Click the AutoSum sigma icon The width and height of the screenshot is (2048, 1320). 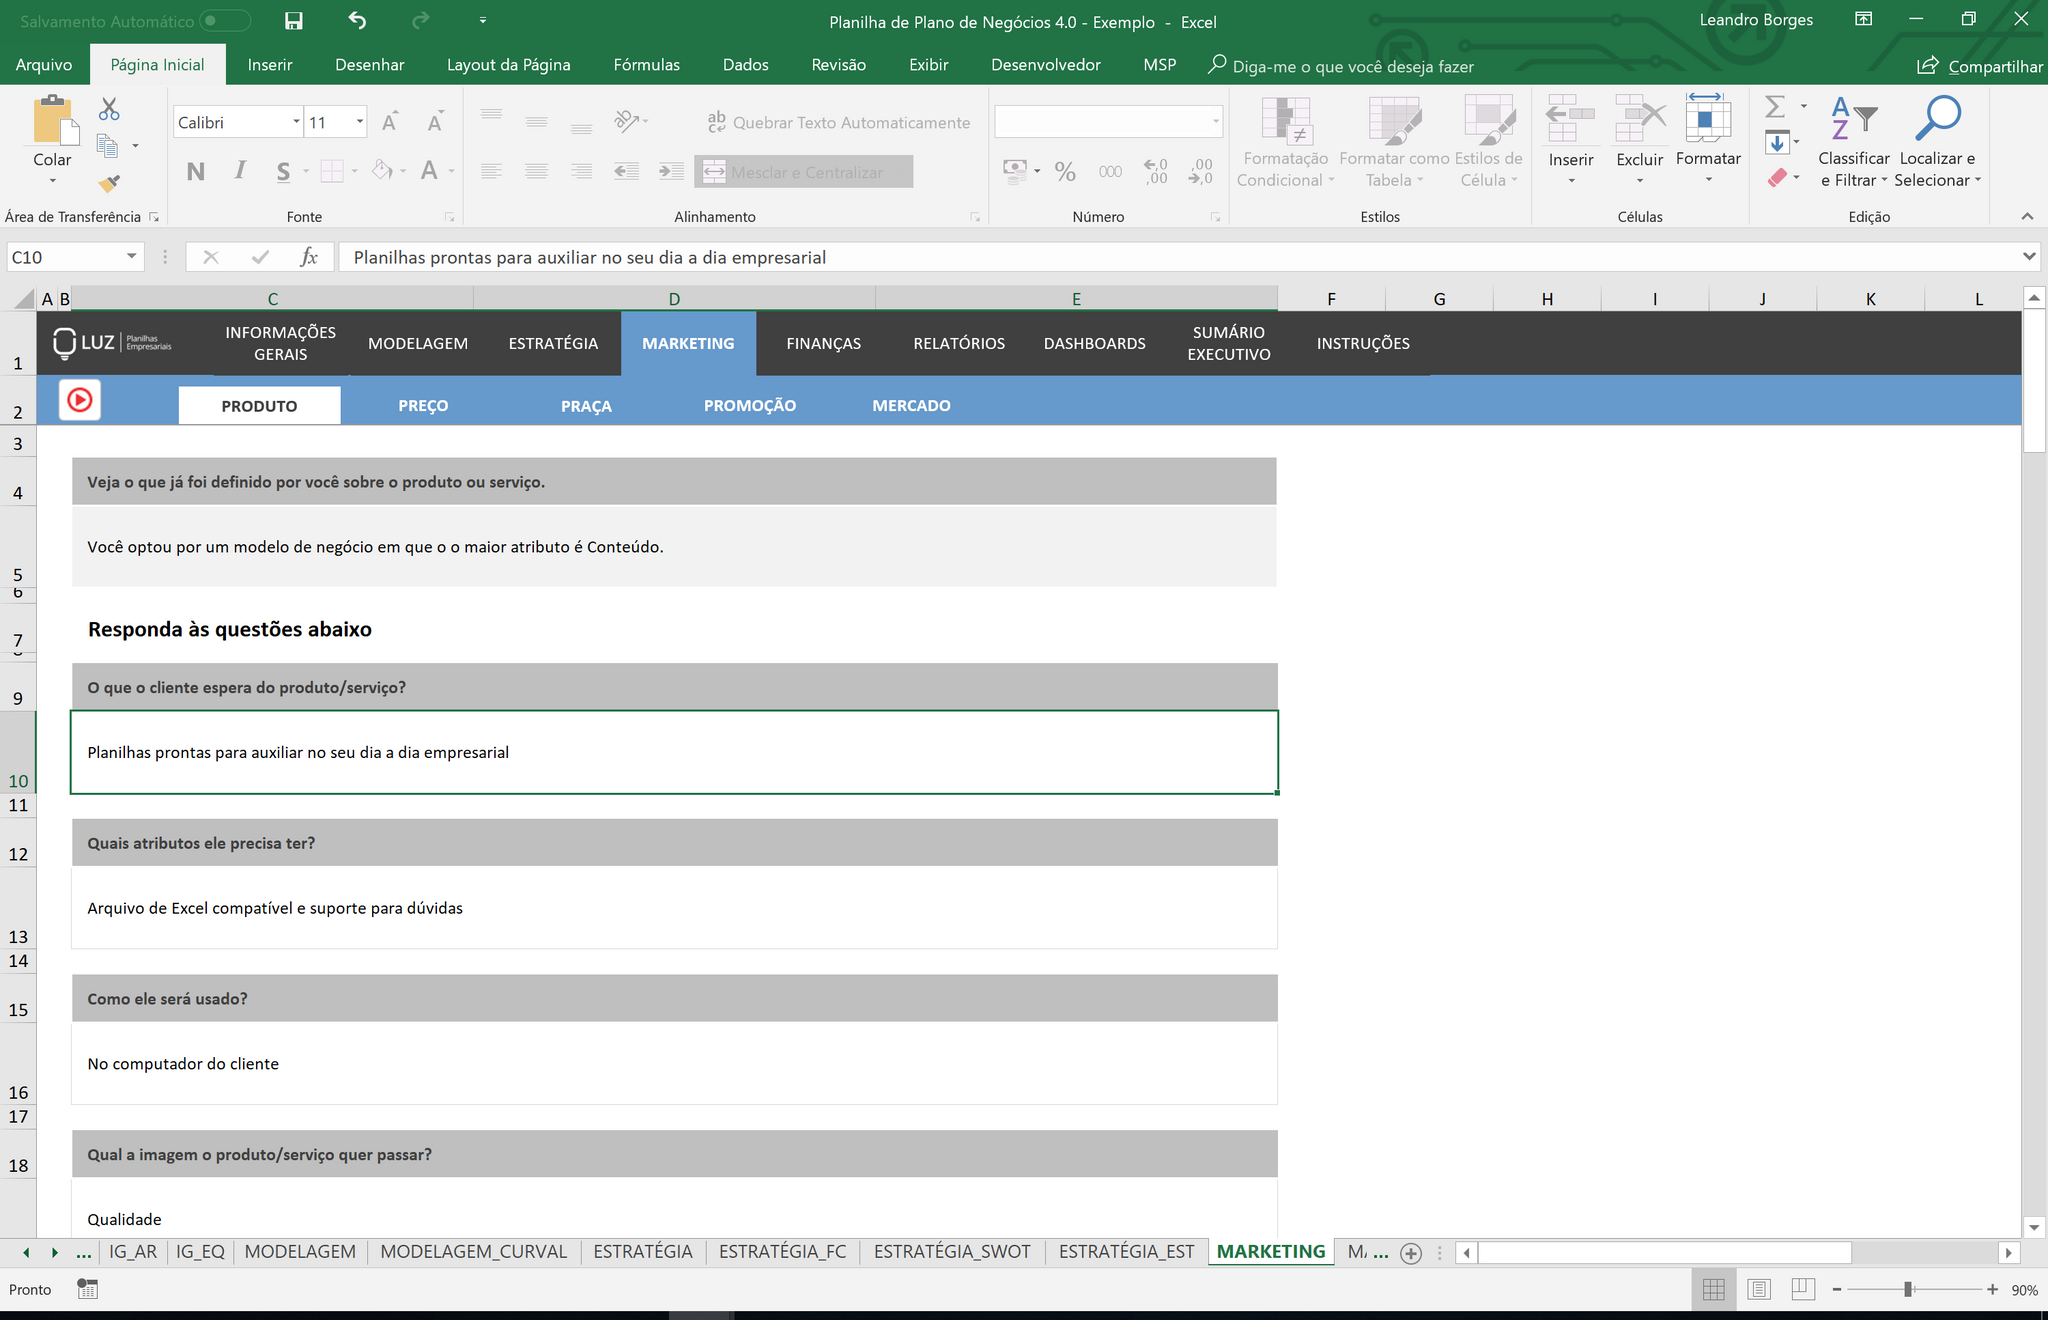coord(1775,106)
